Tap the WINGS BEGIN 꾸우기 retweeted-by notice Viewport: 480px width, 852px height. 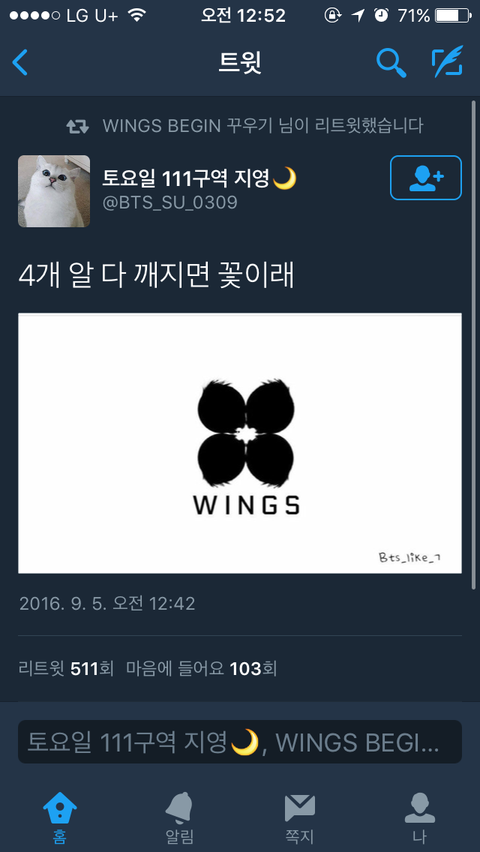pos(263,126)
